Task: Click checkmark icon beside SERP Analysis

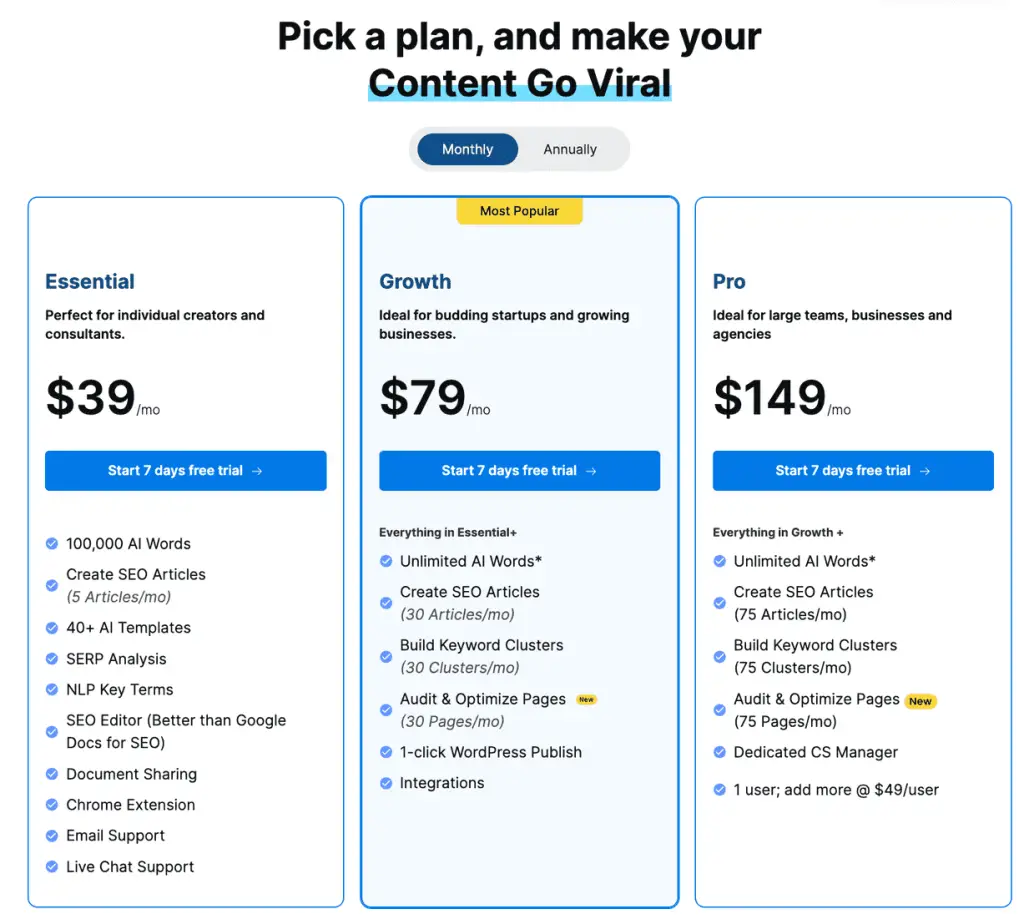Action: point(52,658)
